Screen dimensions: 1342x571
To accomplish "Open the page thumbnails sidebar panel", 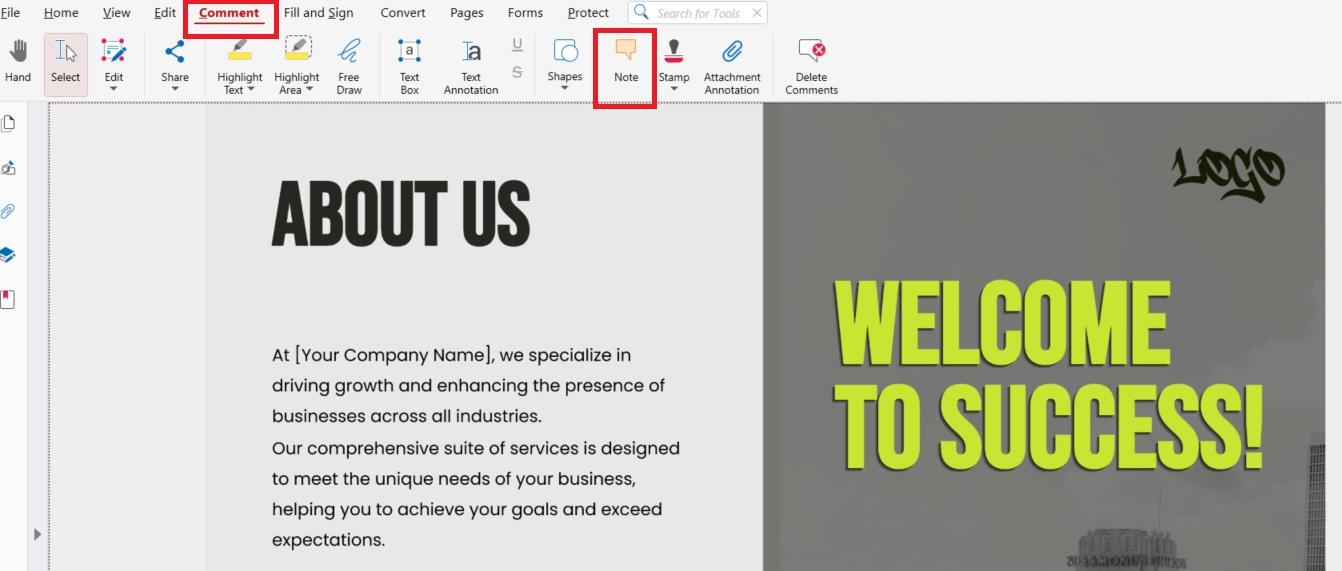I will pyautogui.click(x=8, y=124).
